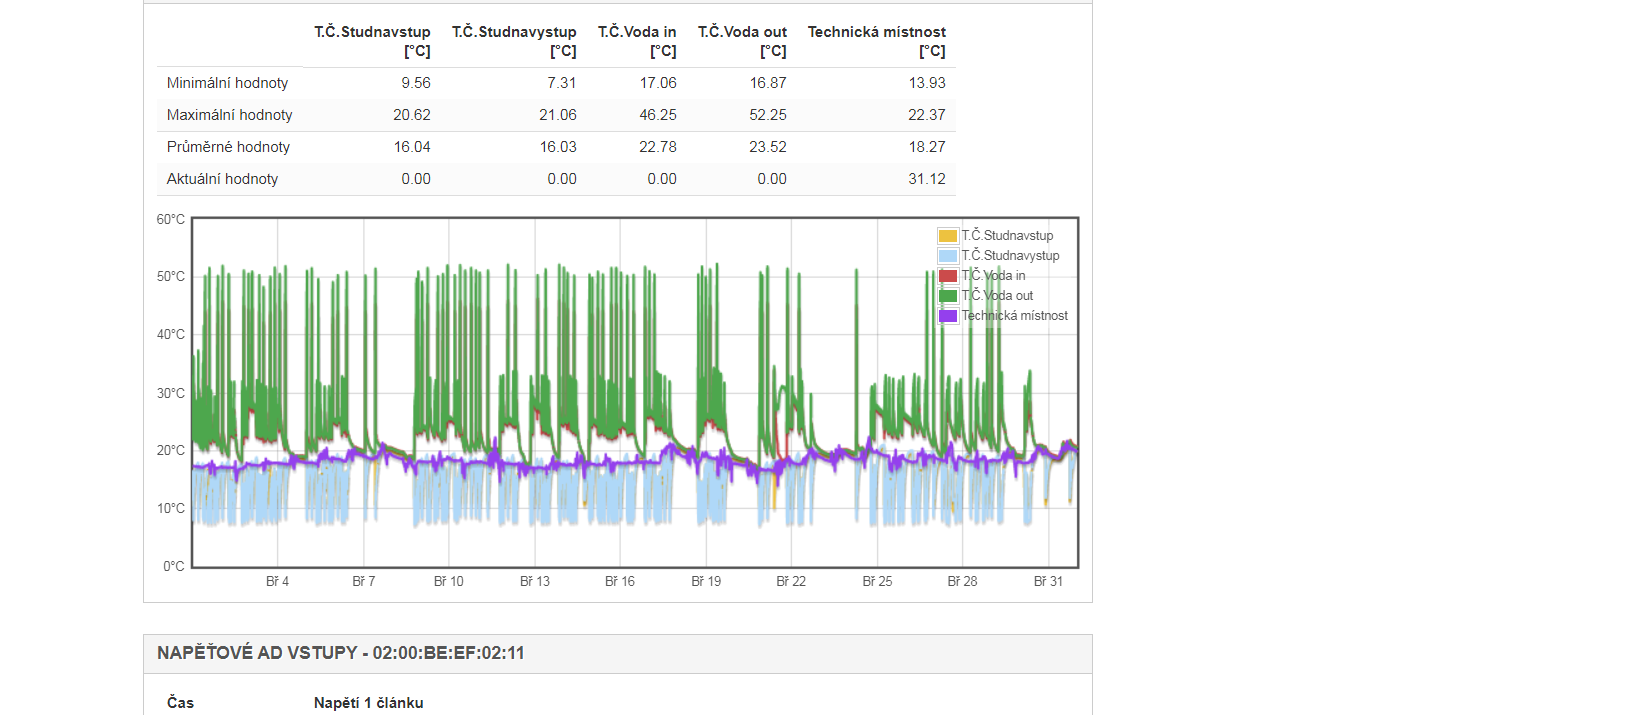
Task: Click the T.Č.Voda in column header
Action: [x=637, y=41]
